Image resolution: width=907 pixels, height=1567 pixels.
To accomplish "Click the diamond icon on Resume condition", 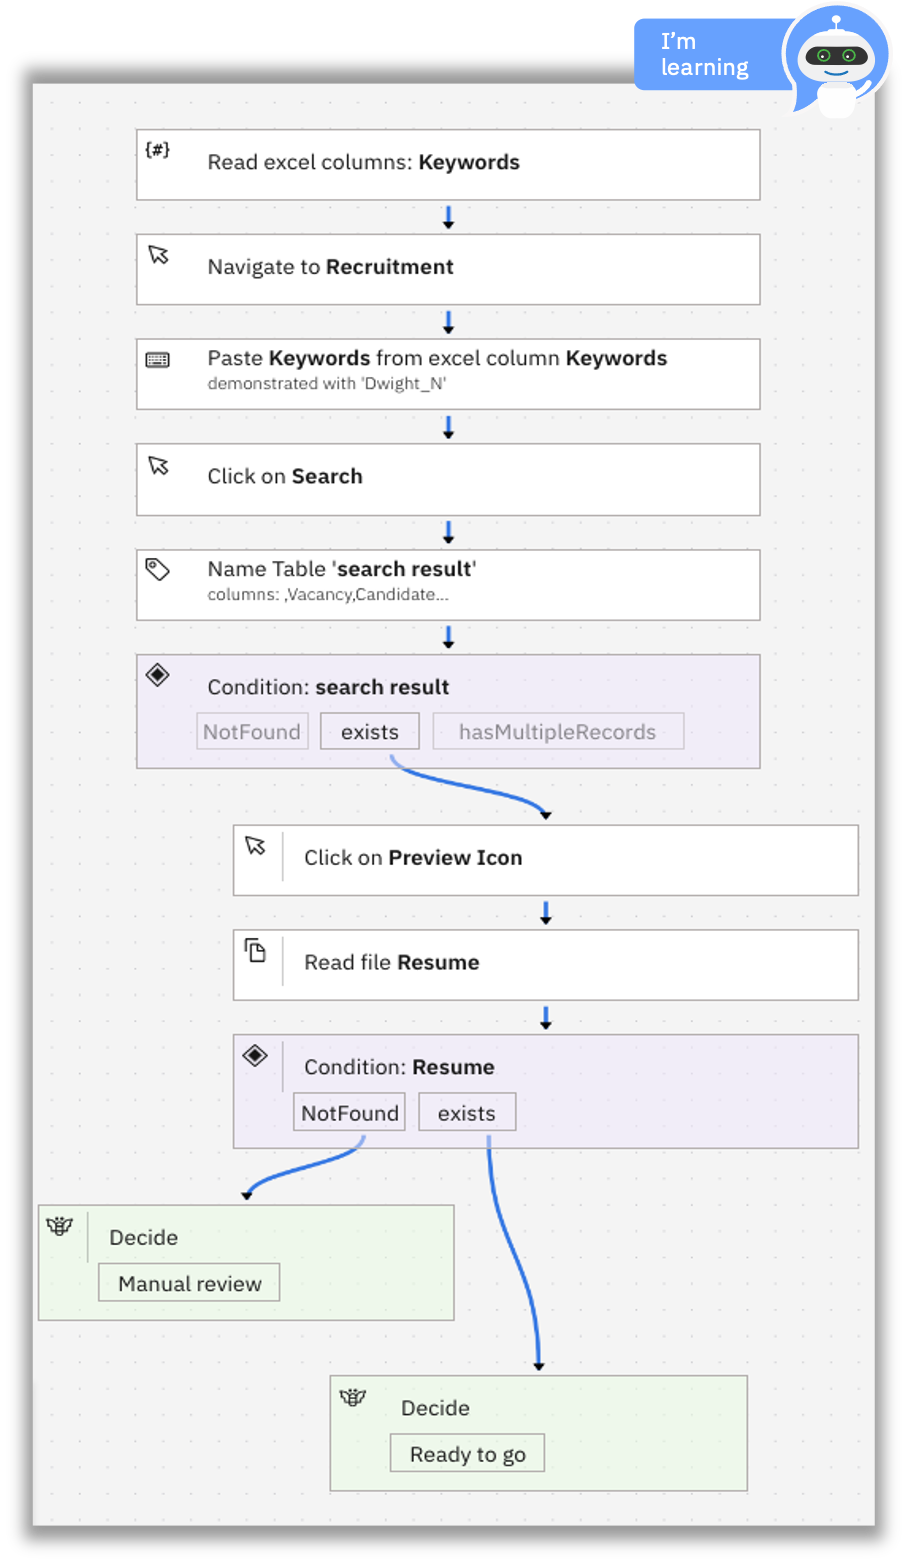I will pyautogui.click(x=255, y=1055).
